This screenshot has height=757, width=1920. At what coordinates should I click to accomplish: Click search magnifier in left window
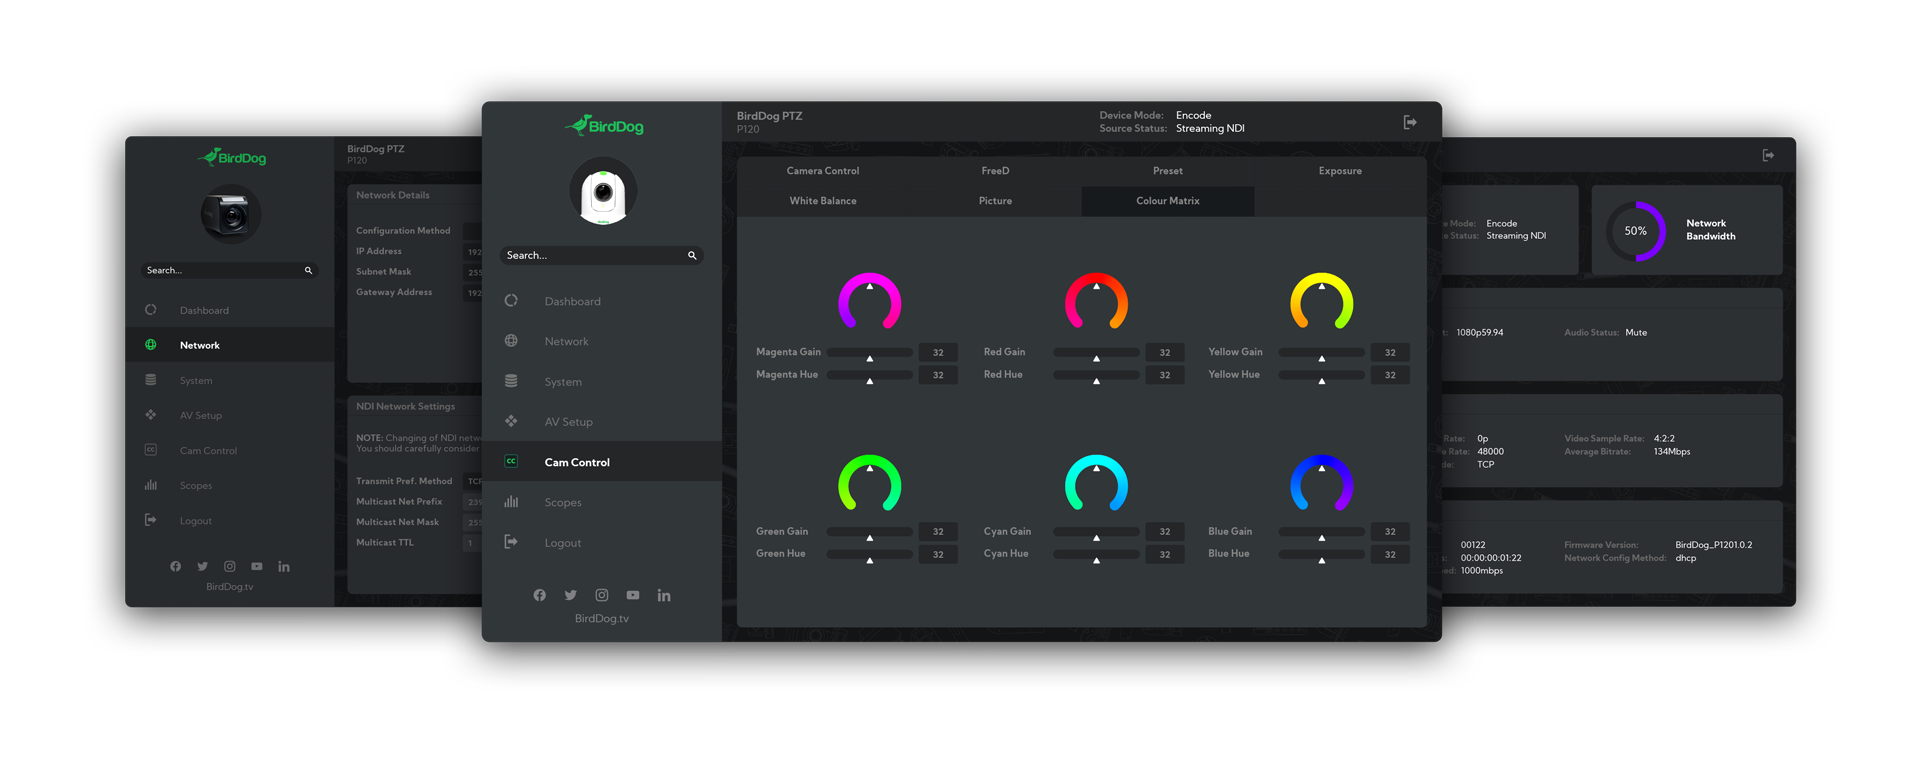pos(308,270)
